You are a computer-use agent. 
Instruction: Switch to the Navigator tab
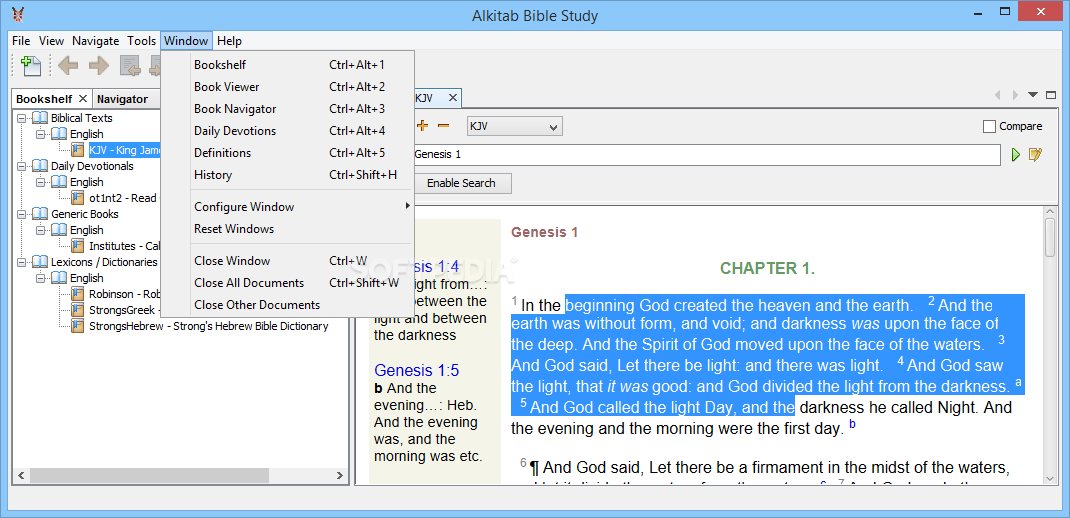coord(122,99)
